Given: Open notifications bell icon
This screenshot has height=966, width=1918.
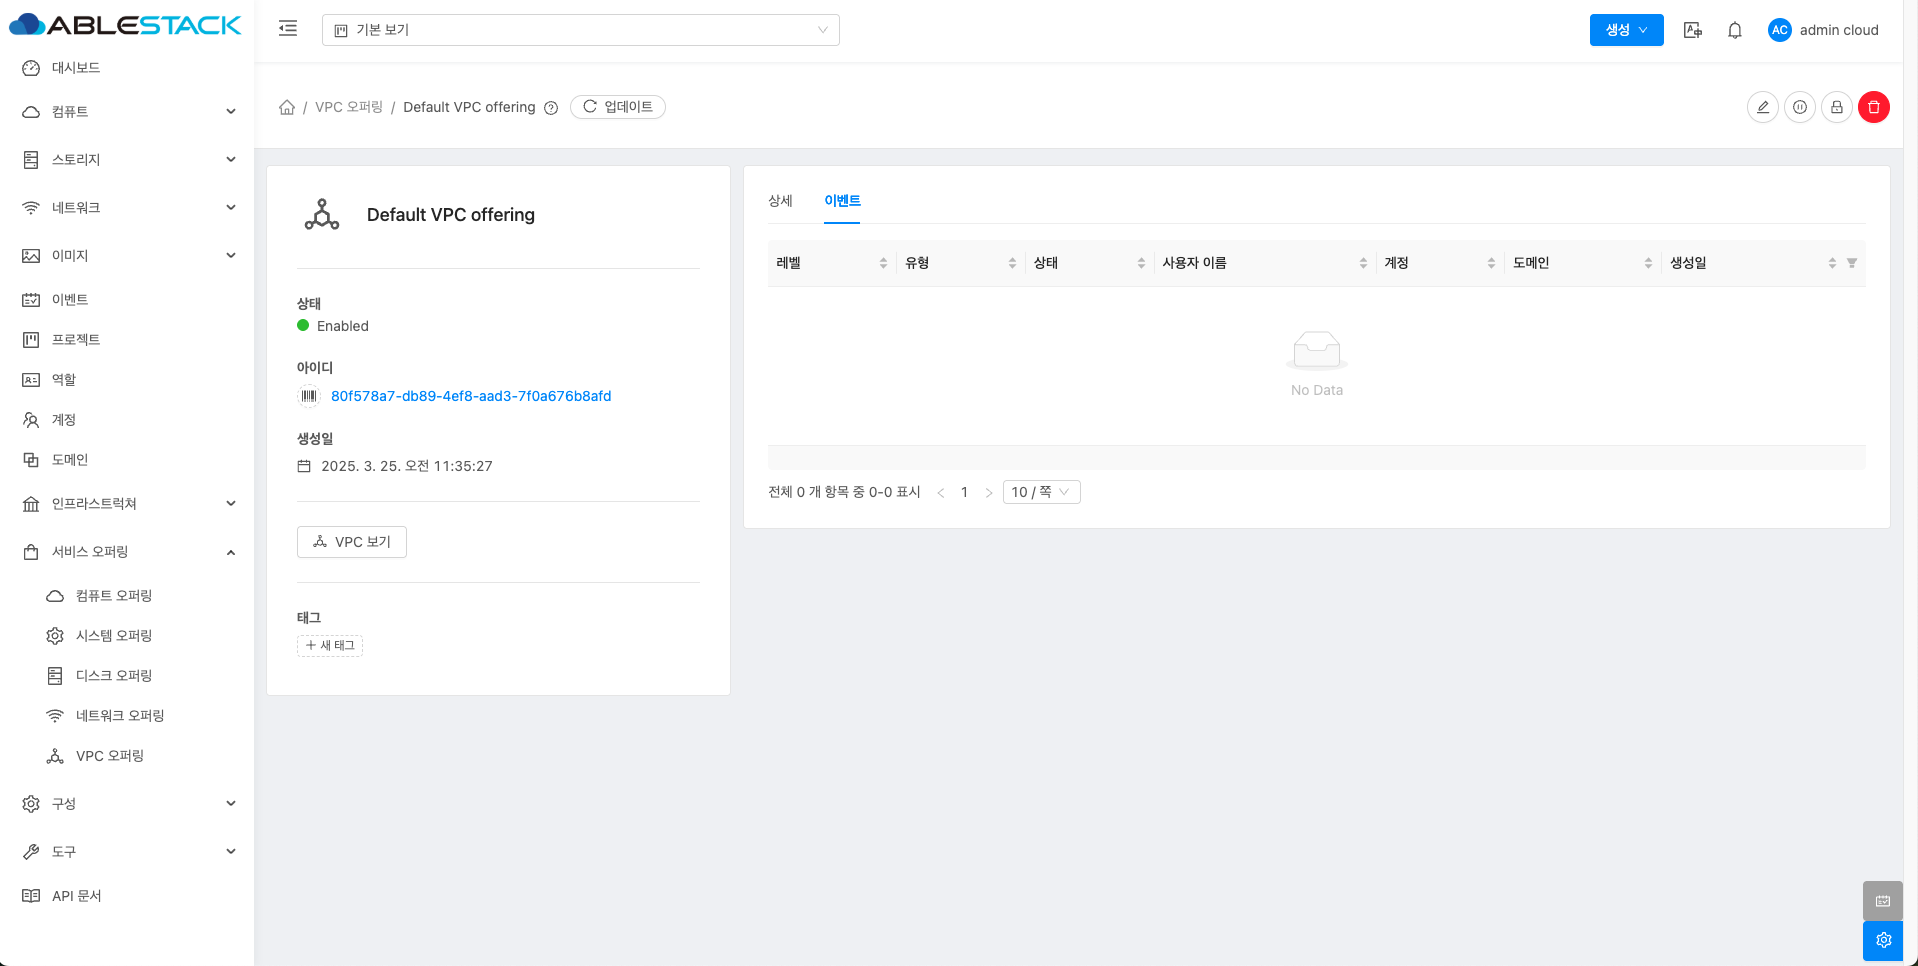Looking at the screenshot, I should 1734,30.
